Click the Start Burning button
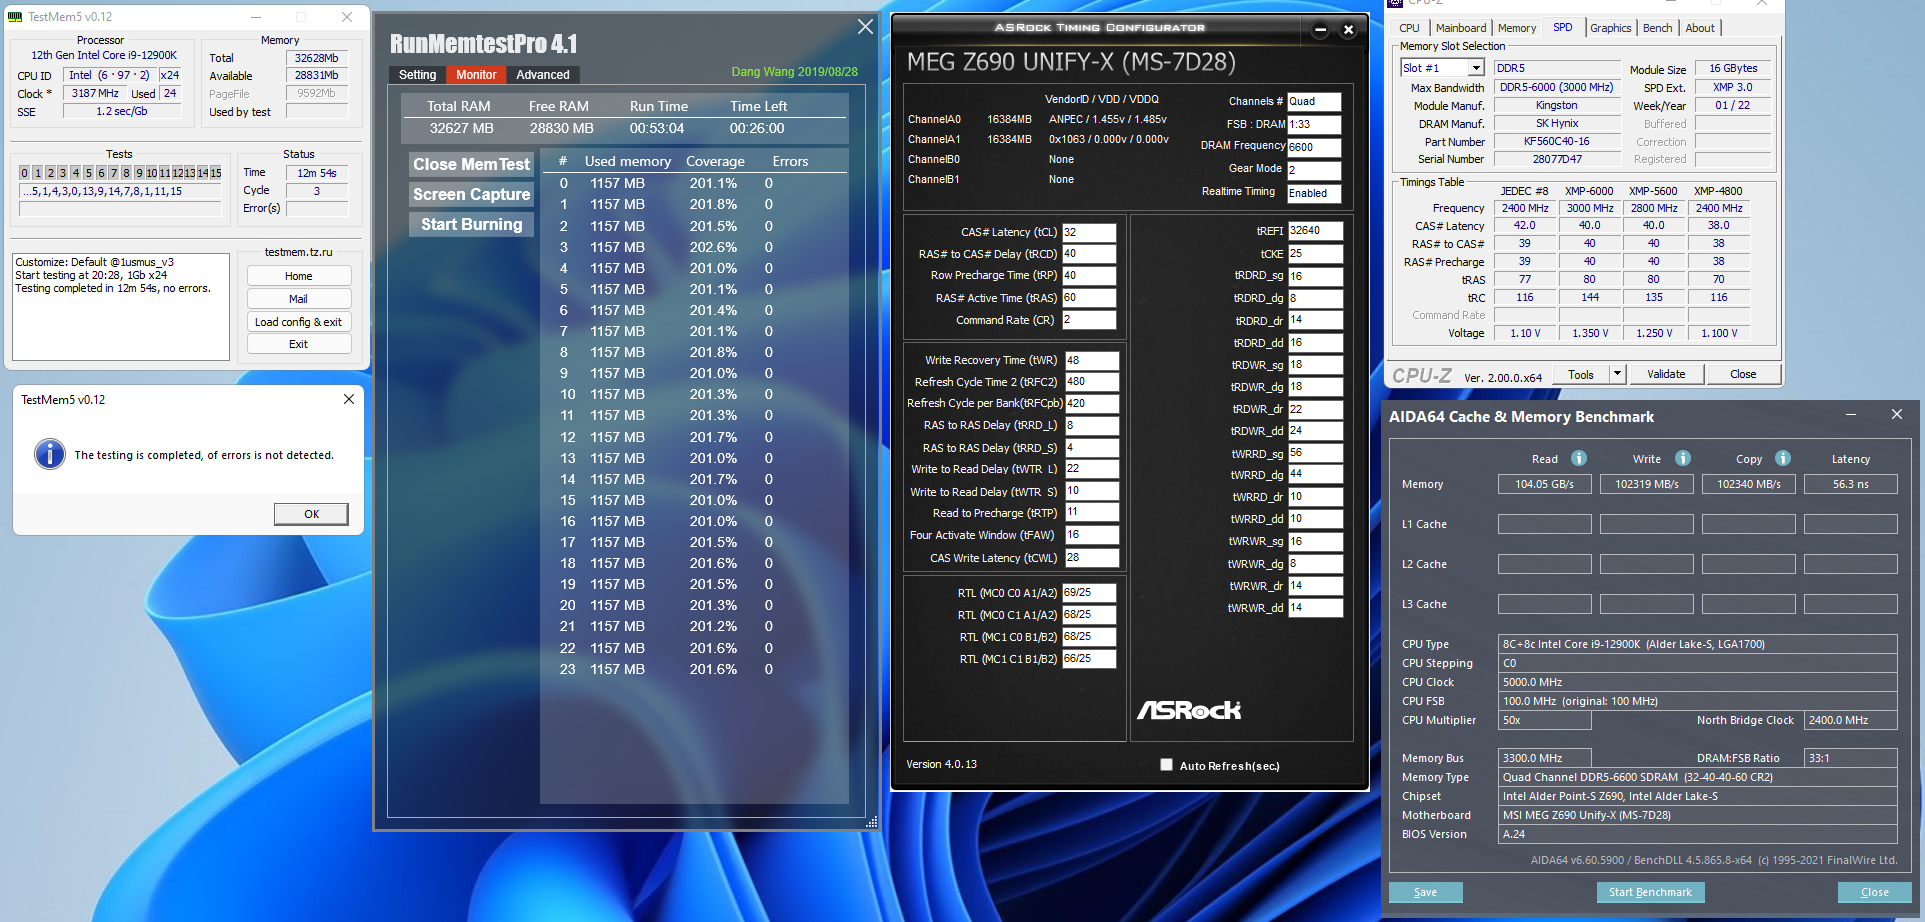Image resolution: width=1925 pixels, height=922 pixels. click(471, 224)
